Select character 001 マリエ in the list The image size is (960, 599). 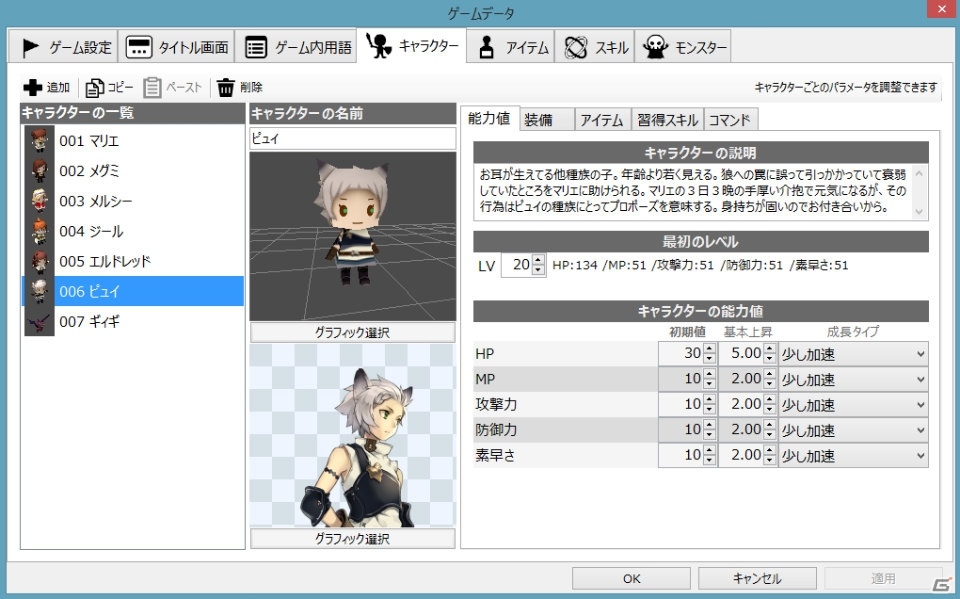[x=133, y=141]
